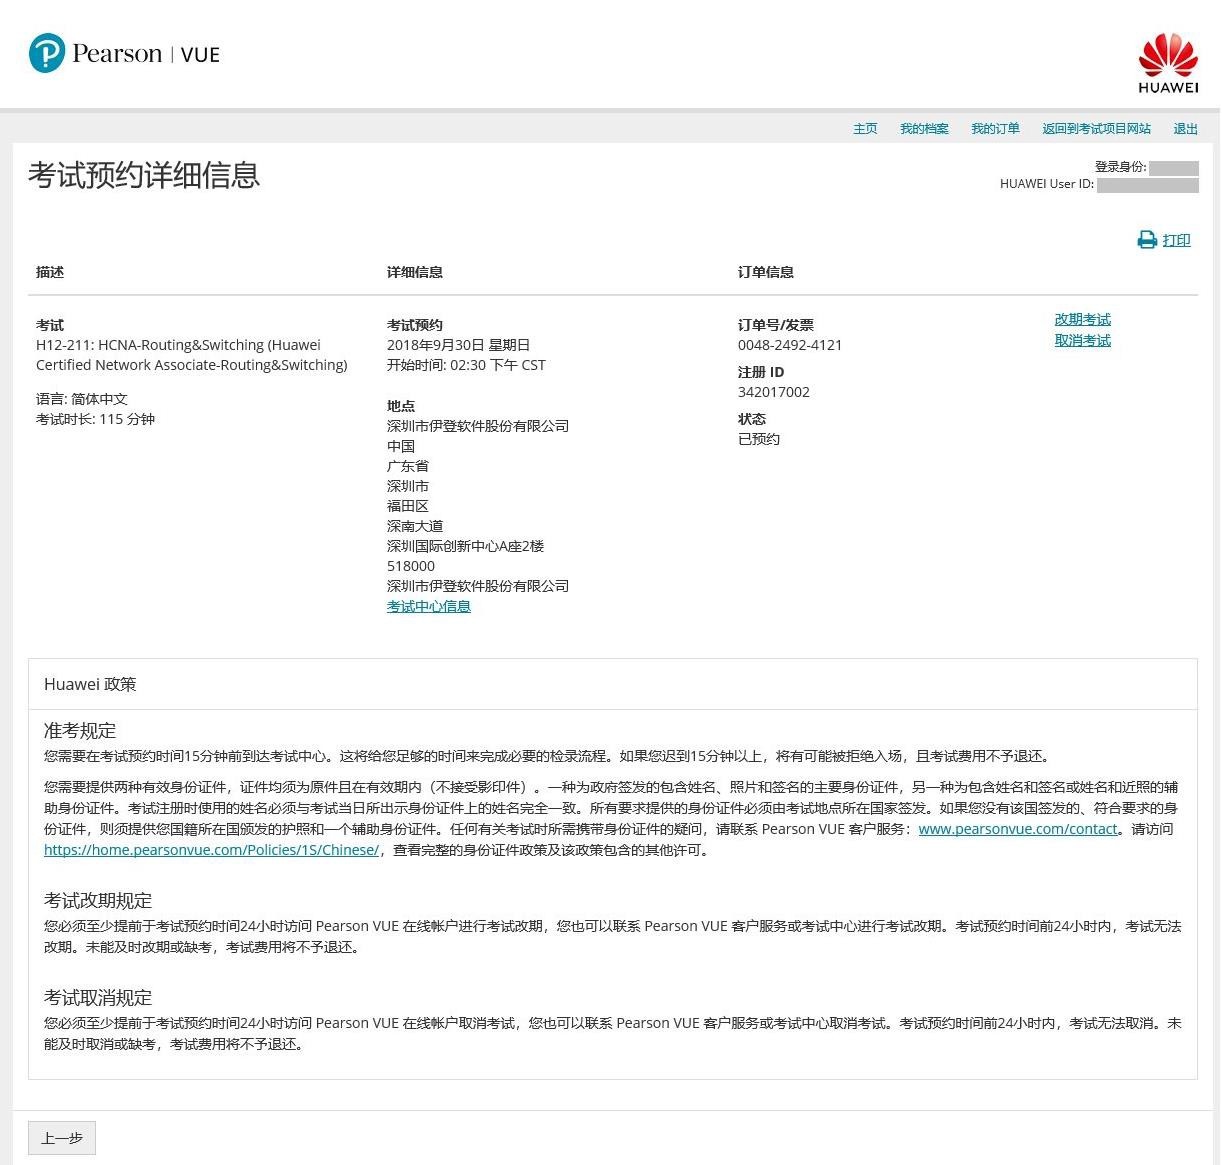The image size is (1222, 1165).
Task: Click the 考试取消规定 section heading
Action: [98, 998]
